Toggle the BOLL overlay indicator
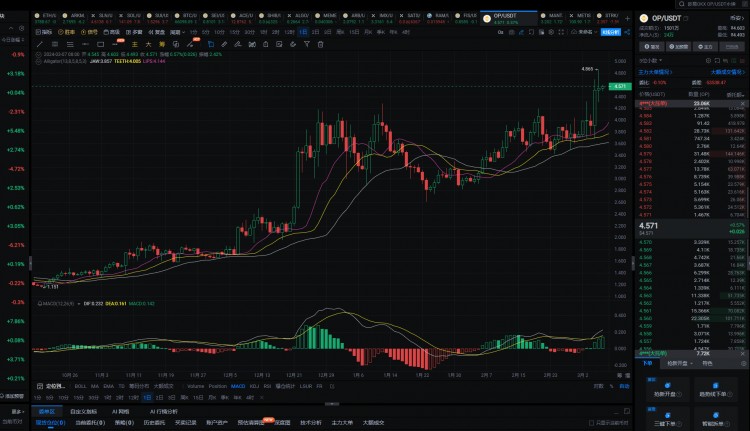The width and height of the screenshot is (750, 431). click(80, 386)
